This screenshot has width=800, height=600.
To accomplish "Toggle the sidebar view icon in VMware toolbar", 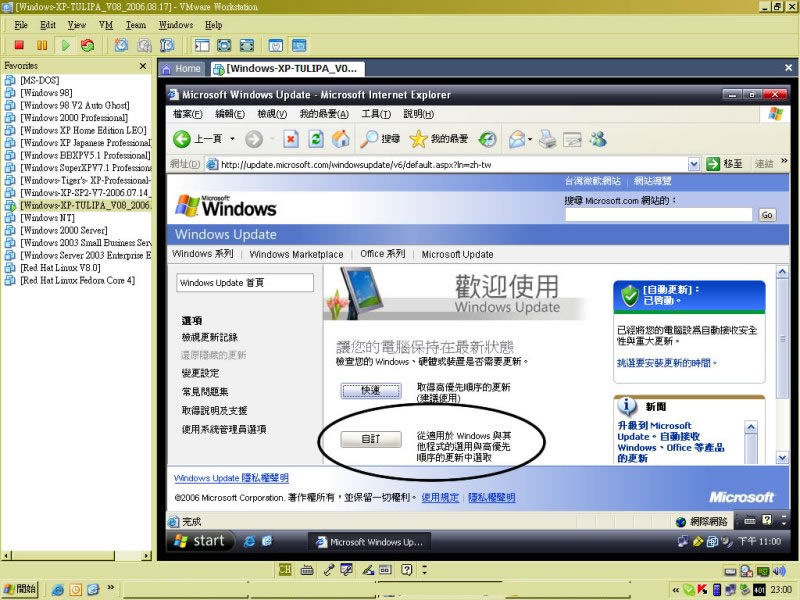I will pyautogui.click(x=202, y=45).
